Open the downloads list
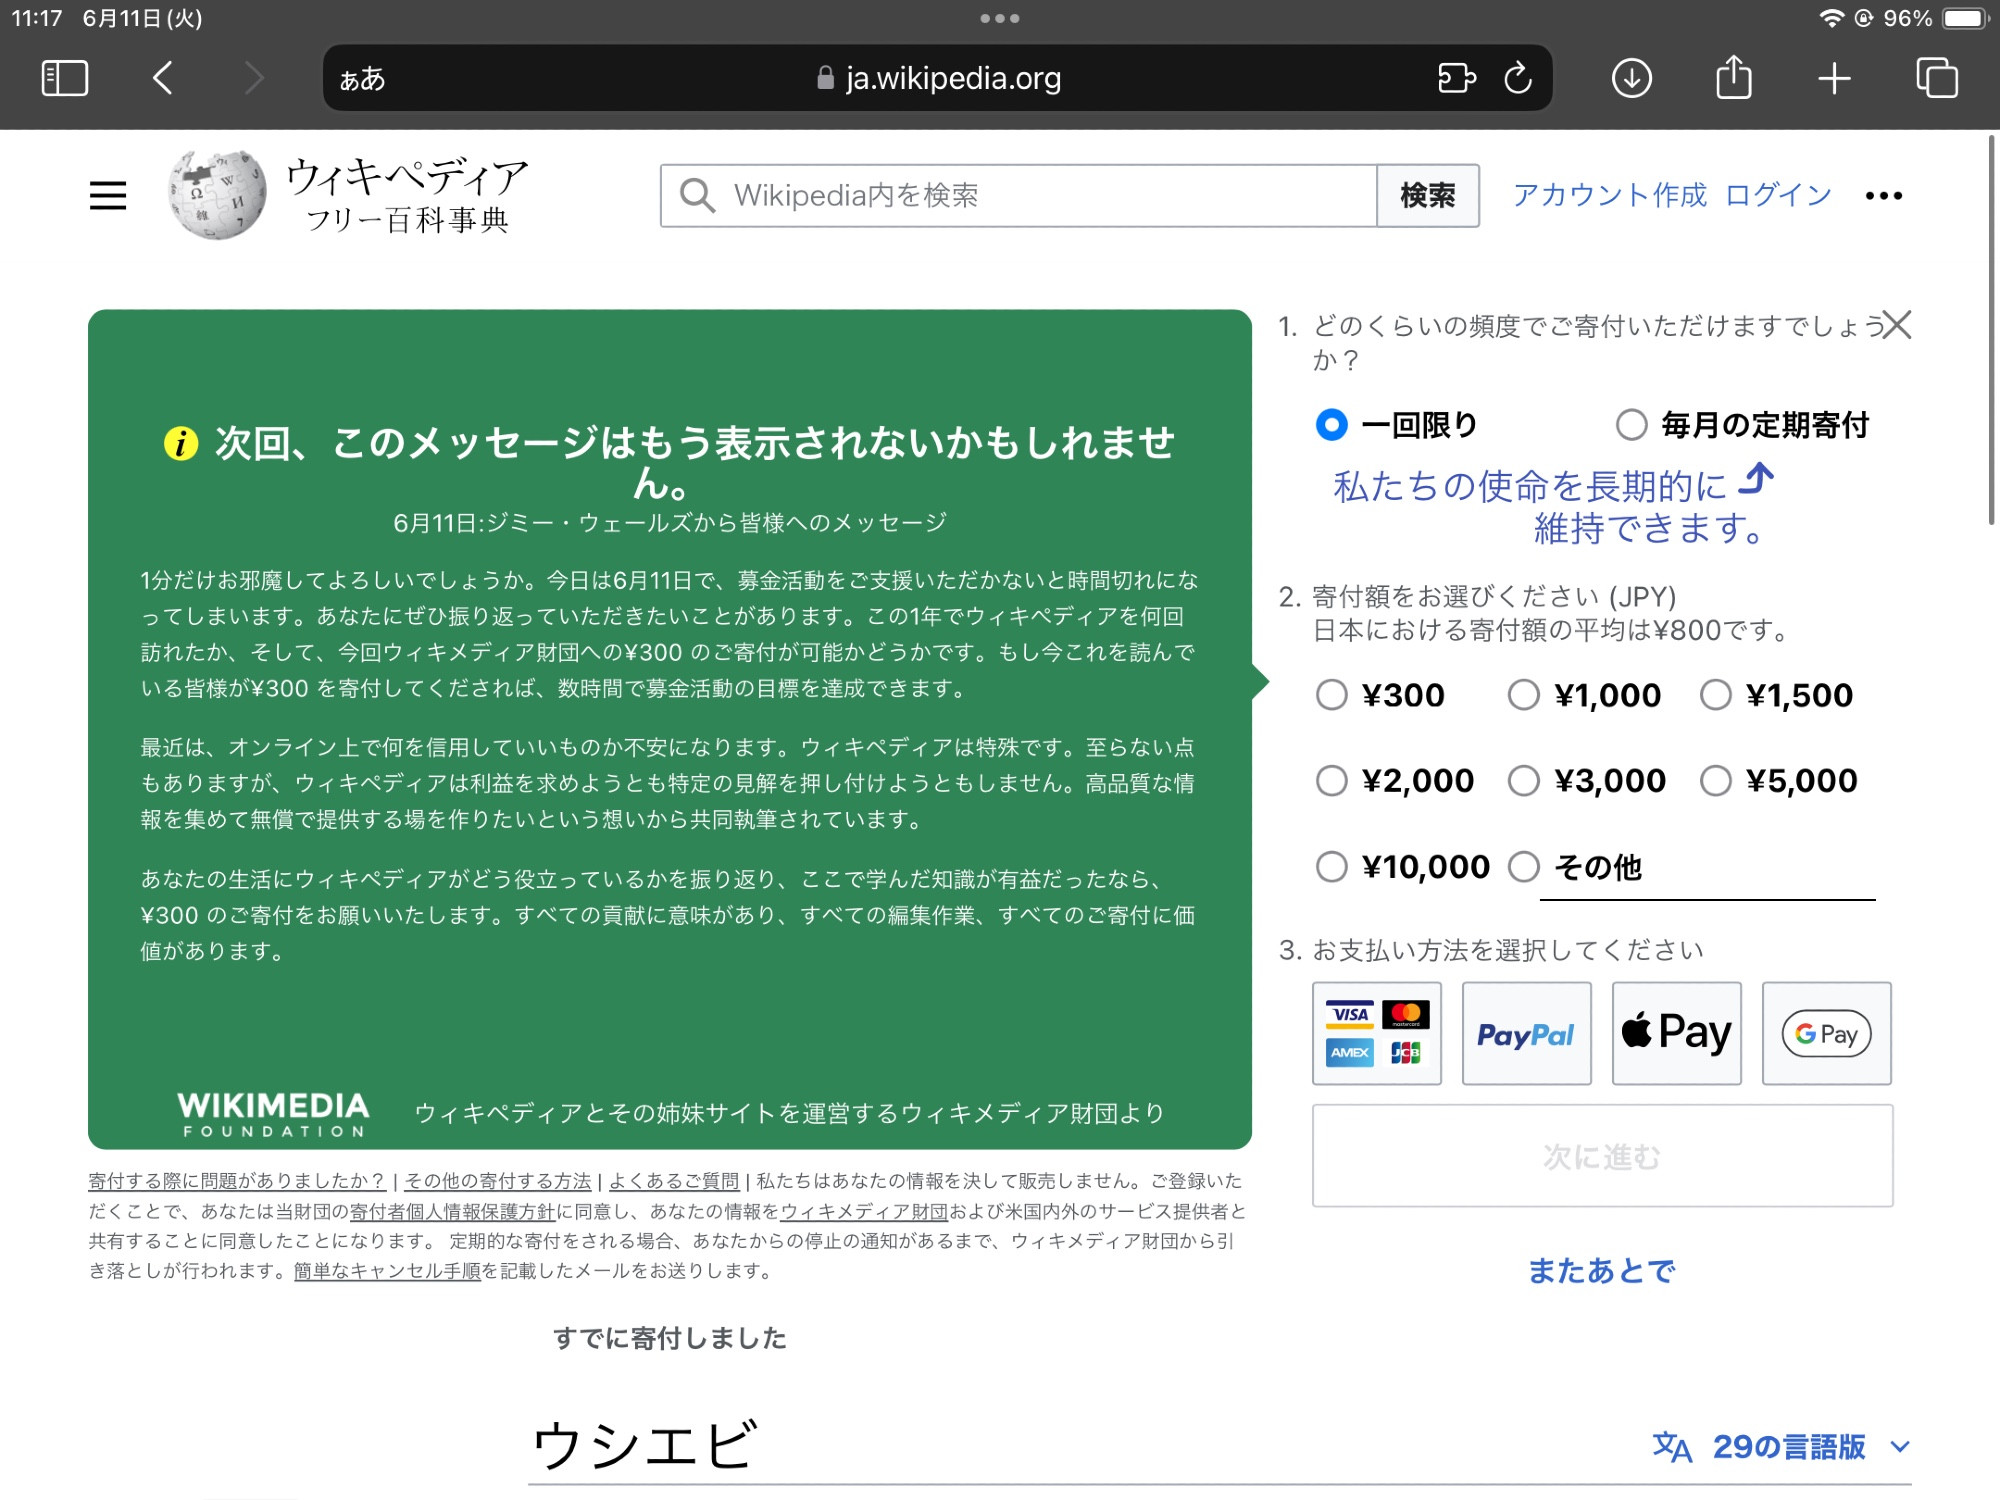Image resolution: width=2000 pixels, height=1500 pixels. click(x=1632, y=78)
